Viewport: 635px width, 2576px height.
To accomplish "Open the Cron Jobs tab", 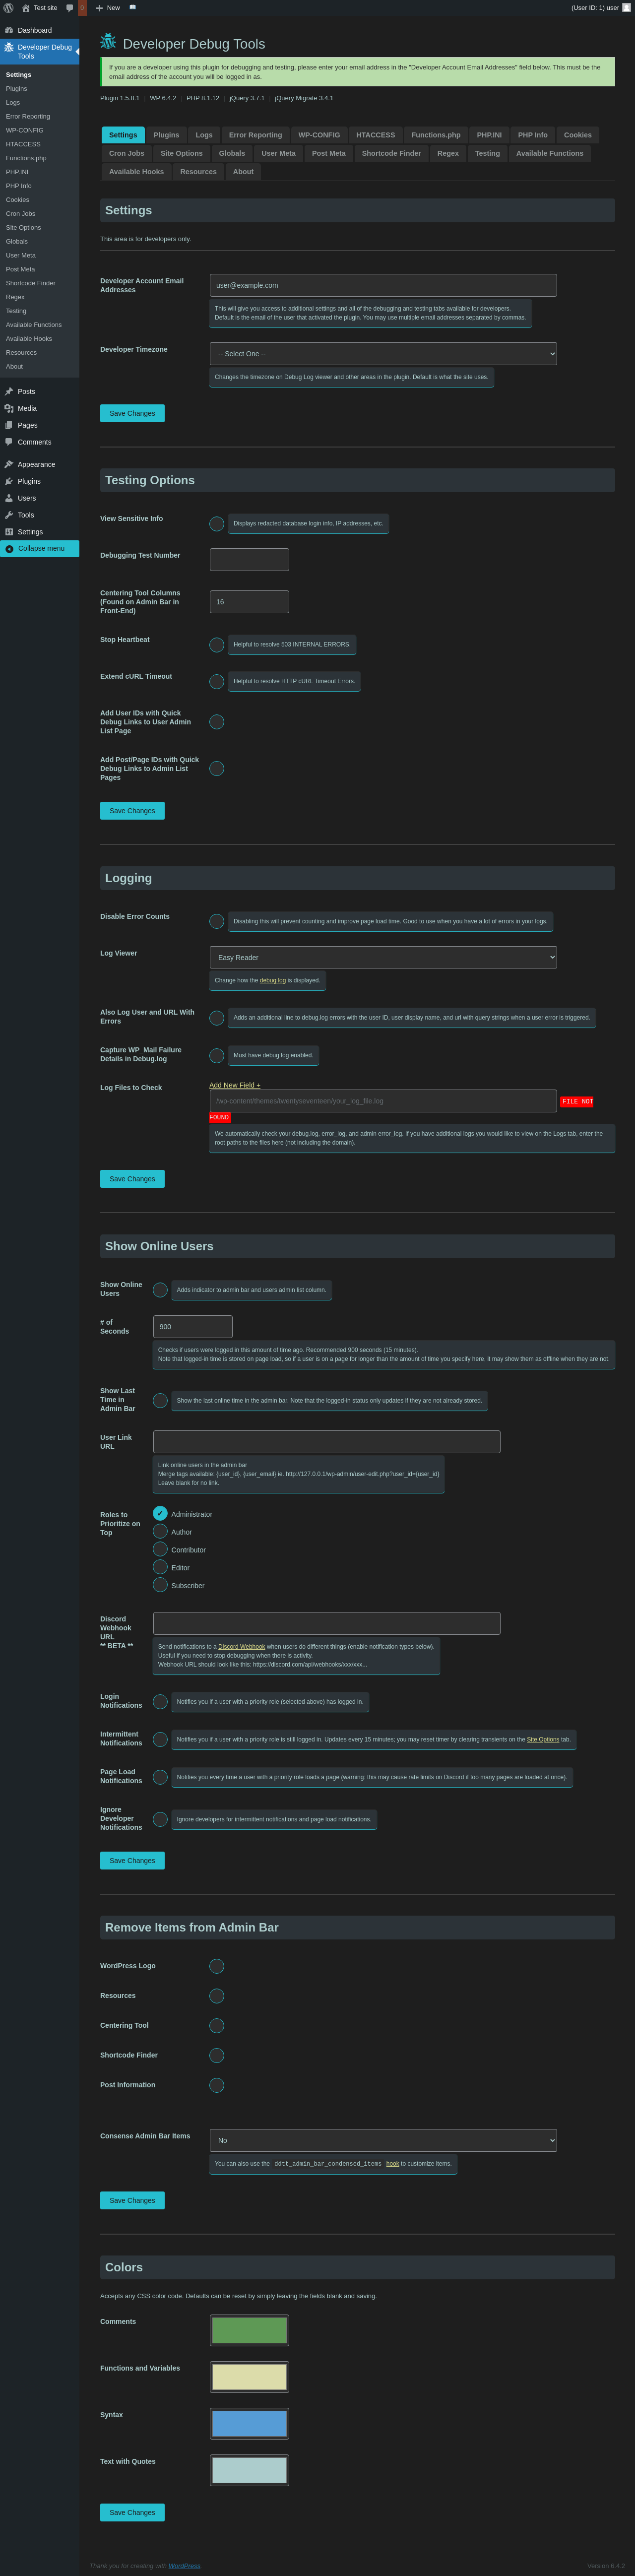I will click(126, 153).
